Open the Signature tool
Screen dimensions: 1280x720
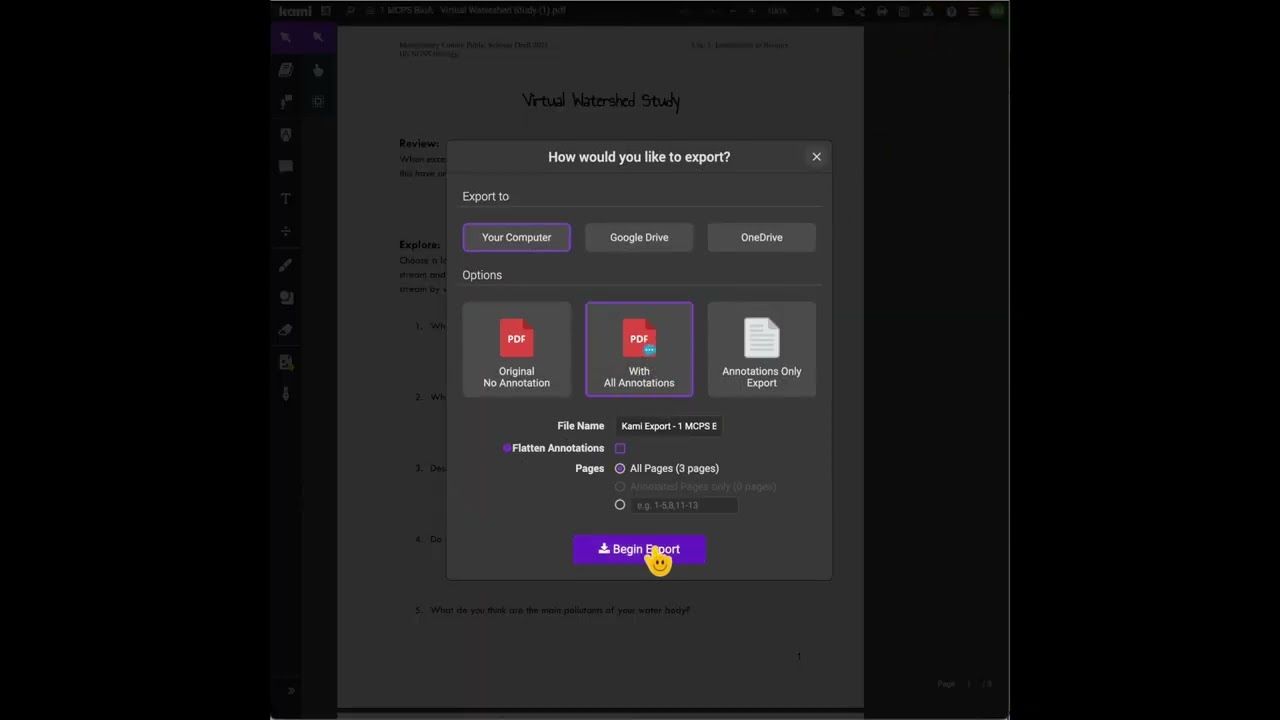(286, 394)
